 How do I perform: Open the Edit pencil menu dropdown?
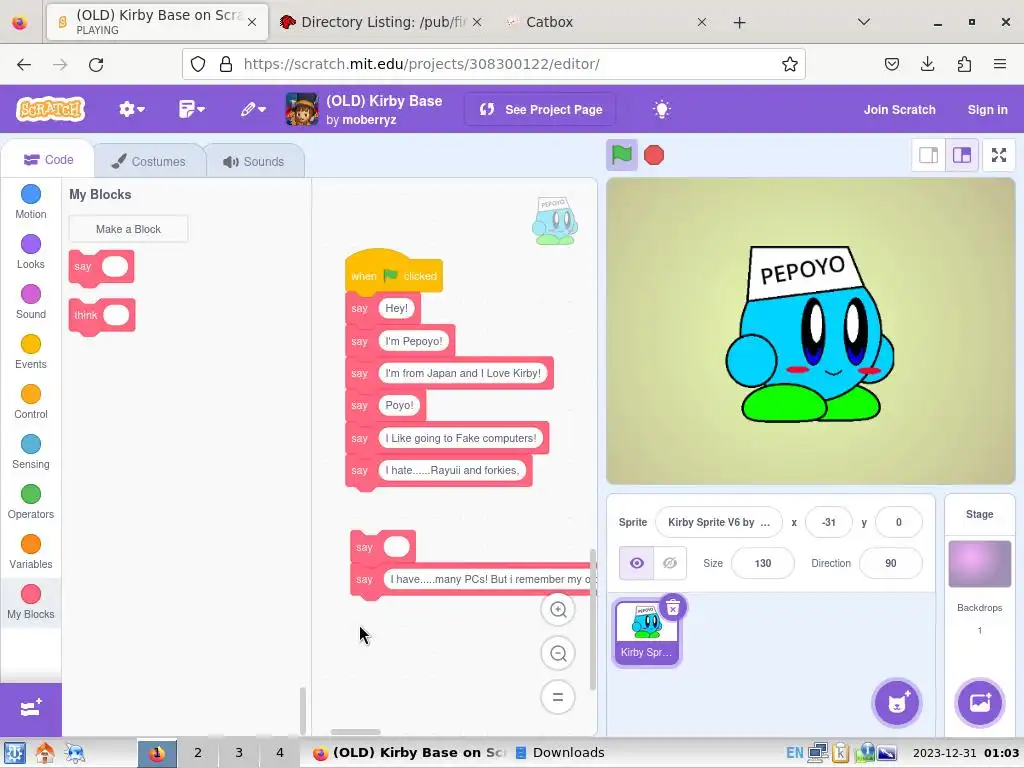tap(253, 109)
